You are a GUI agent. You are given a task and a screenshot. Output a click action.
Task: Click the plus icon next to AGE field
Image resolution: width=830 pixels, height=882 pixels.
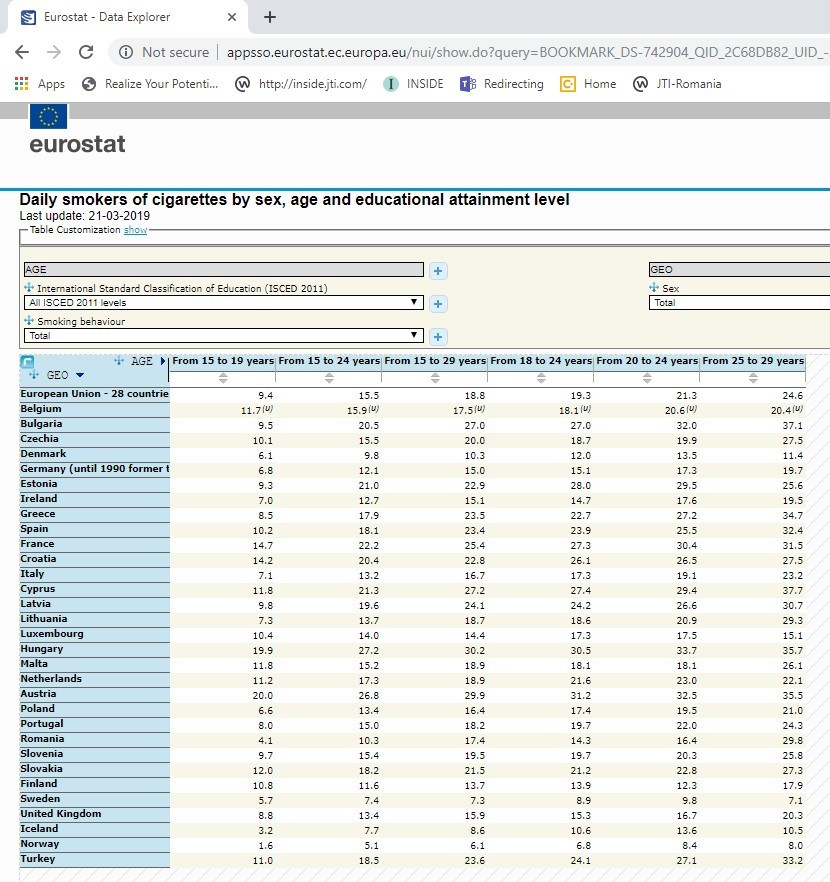point(438,270)
